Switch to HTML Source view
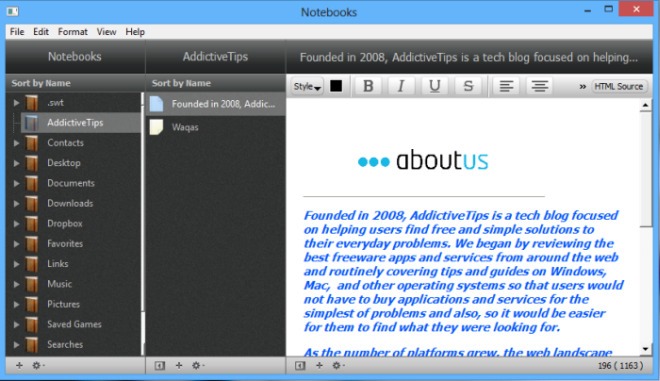660x381 pixels. (618, 86)
